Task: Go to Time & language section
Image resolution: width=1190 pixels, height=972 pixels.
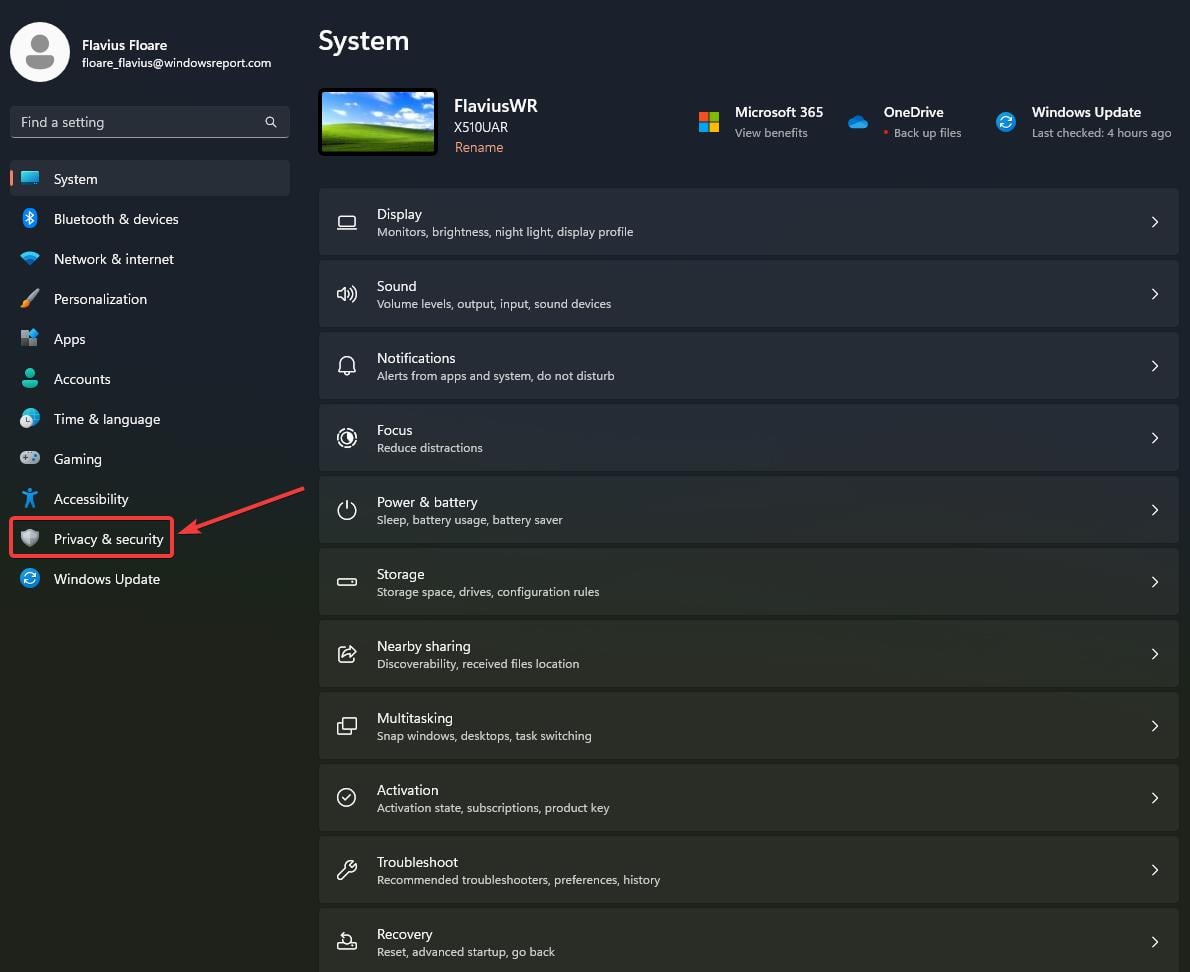Action: 106,419
